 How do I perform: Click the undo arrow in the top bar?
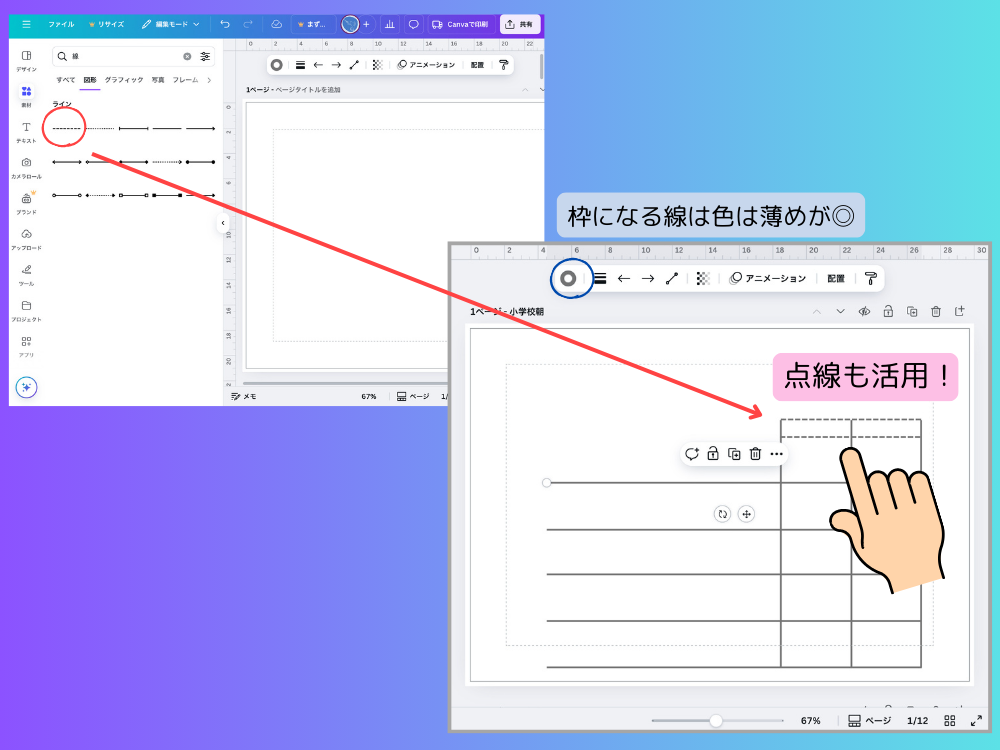coord(225,24)
